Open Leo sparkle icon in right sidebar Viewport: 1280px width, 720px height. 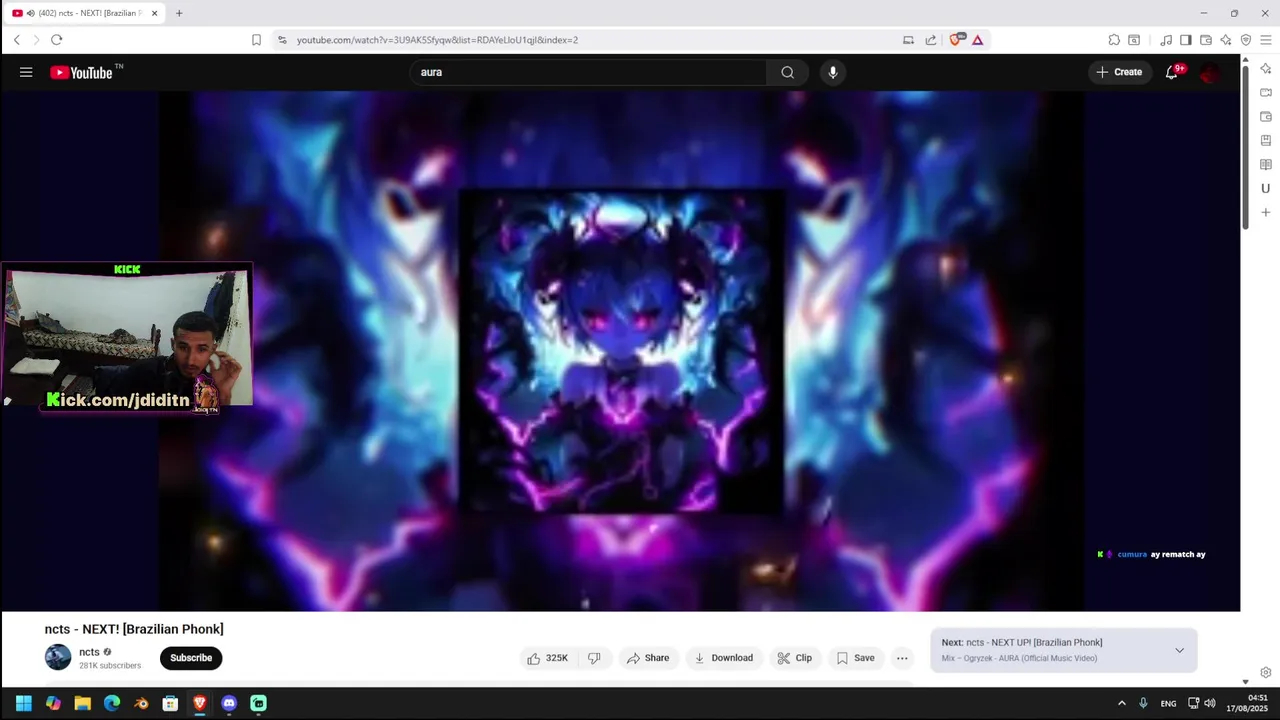point(1266,68)
